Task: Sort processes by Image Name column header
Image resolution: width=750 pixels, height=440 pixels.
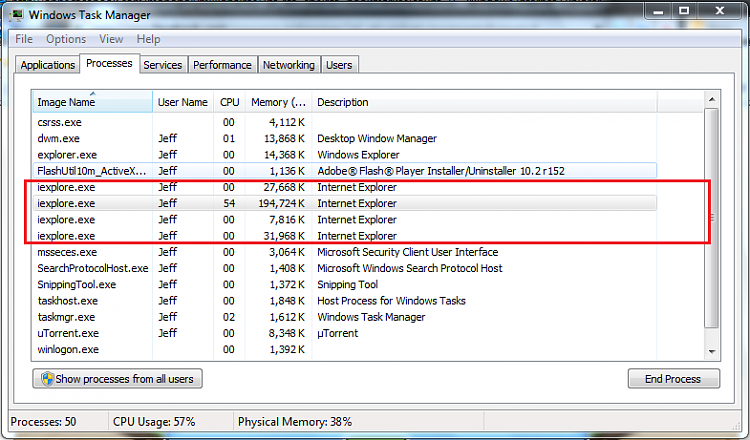Action: [x=93, y=102]
